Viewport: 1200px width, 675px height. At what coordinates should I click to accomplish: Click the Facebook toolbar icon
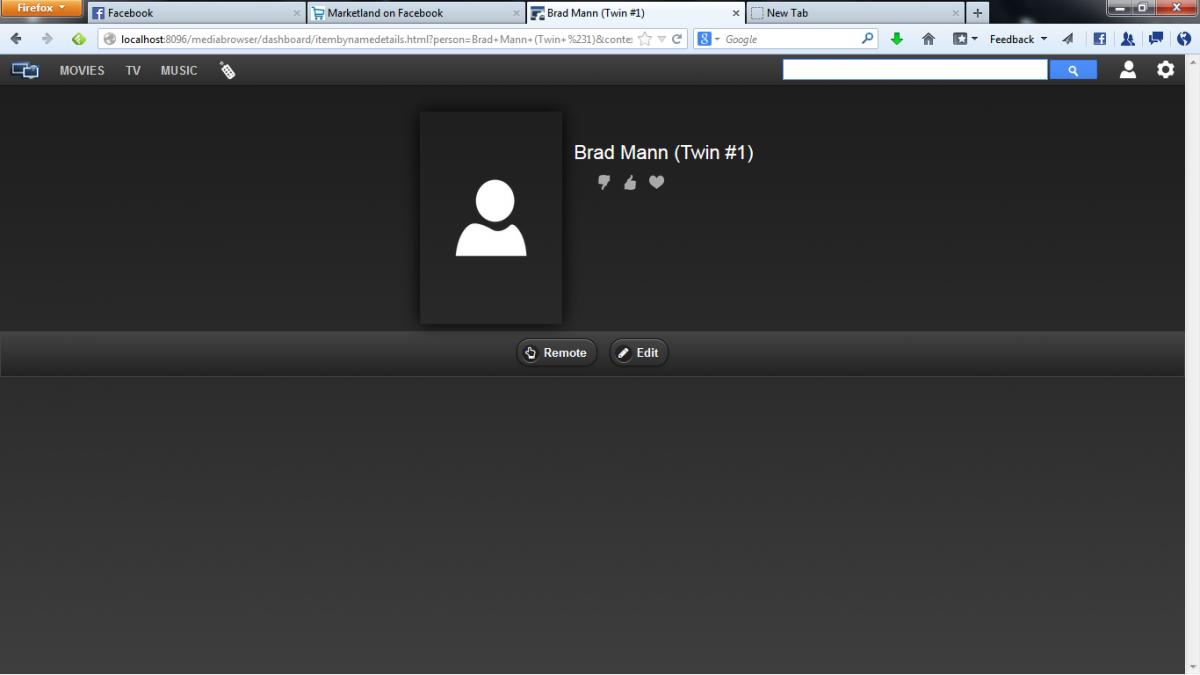(1100, 39)
